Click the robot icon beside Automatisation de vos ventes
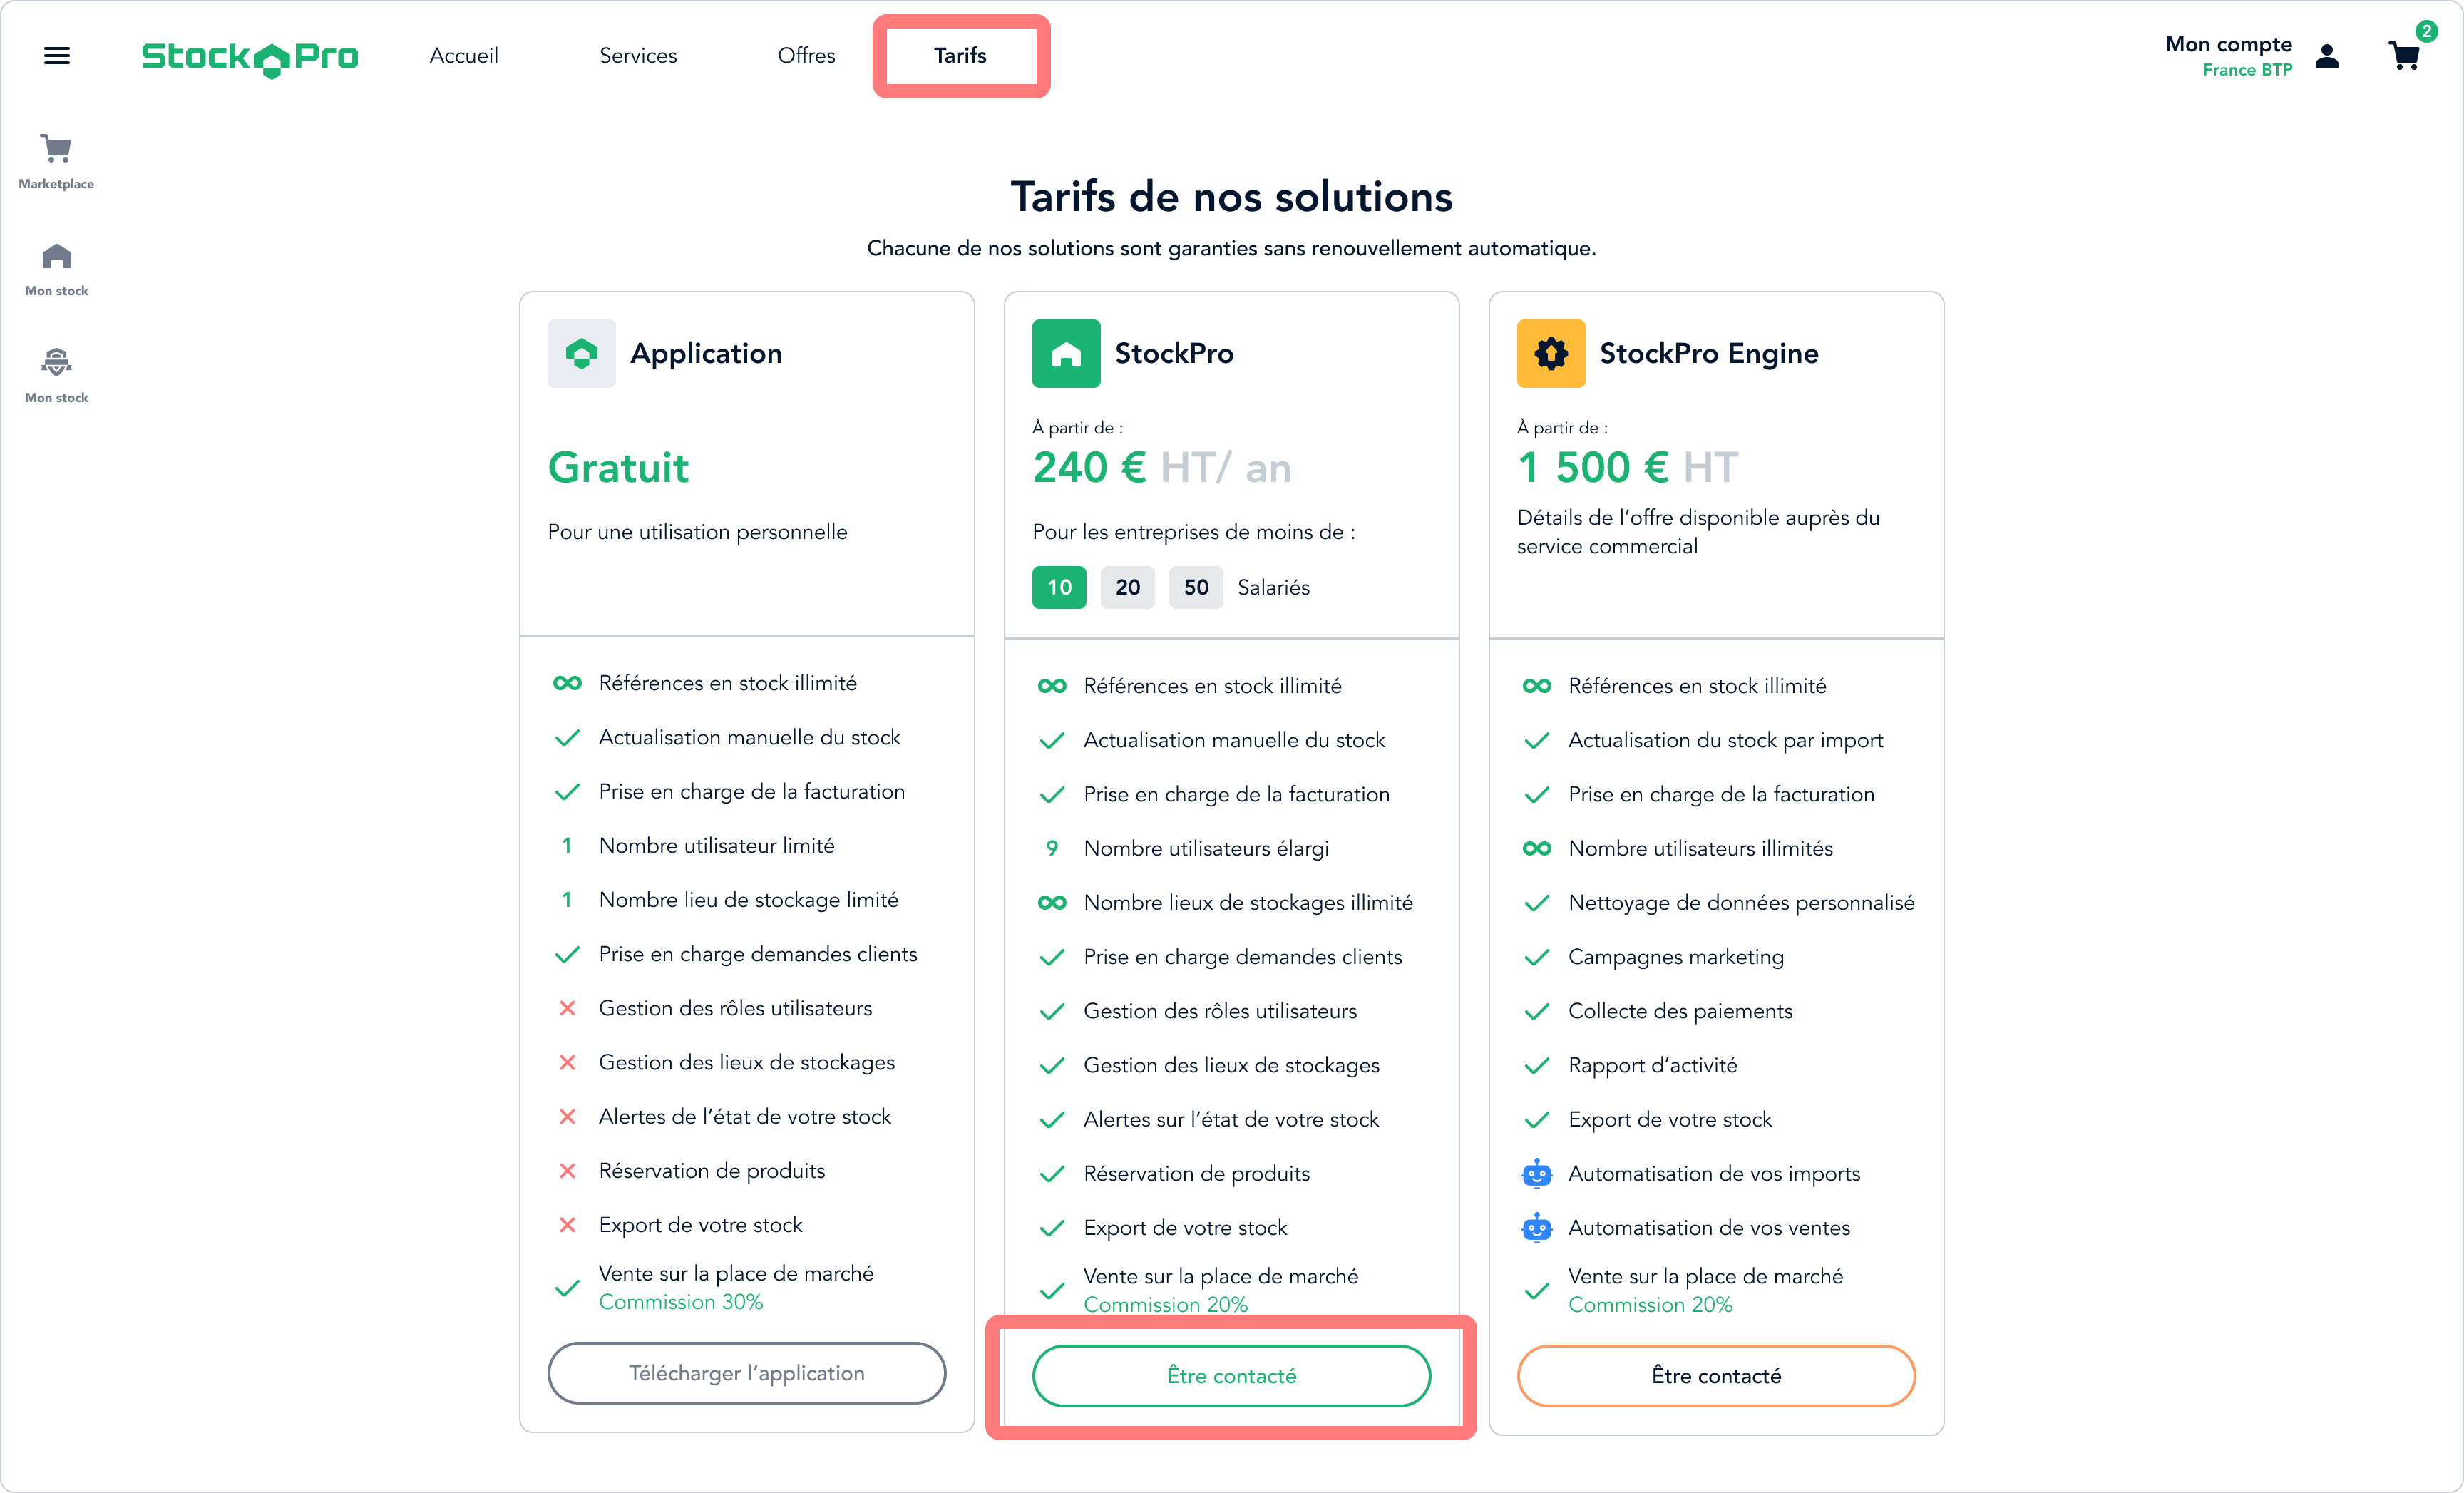 (1537, 1227)
